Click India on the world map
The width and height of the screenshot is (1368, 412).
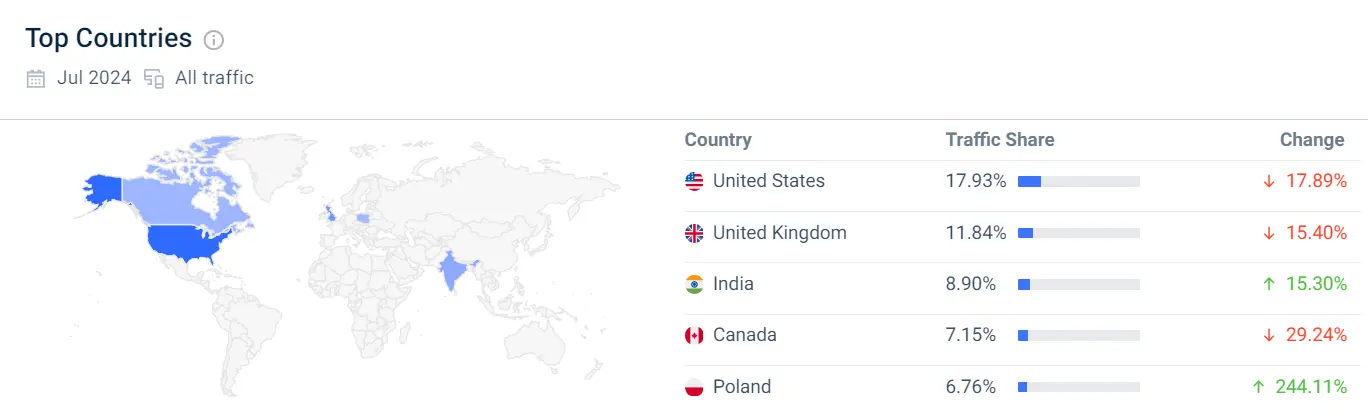(453, 270)
